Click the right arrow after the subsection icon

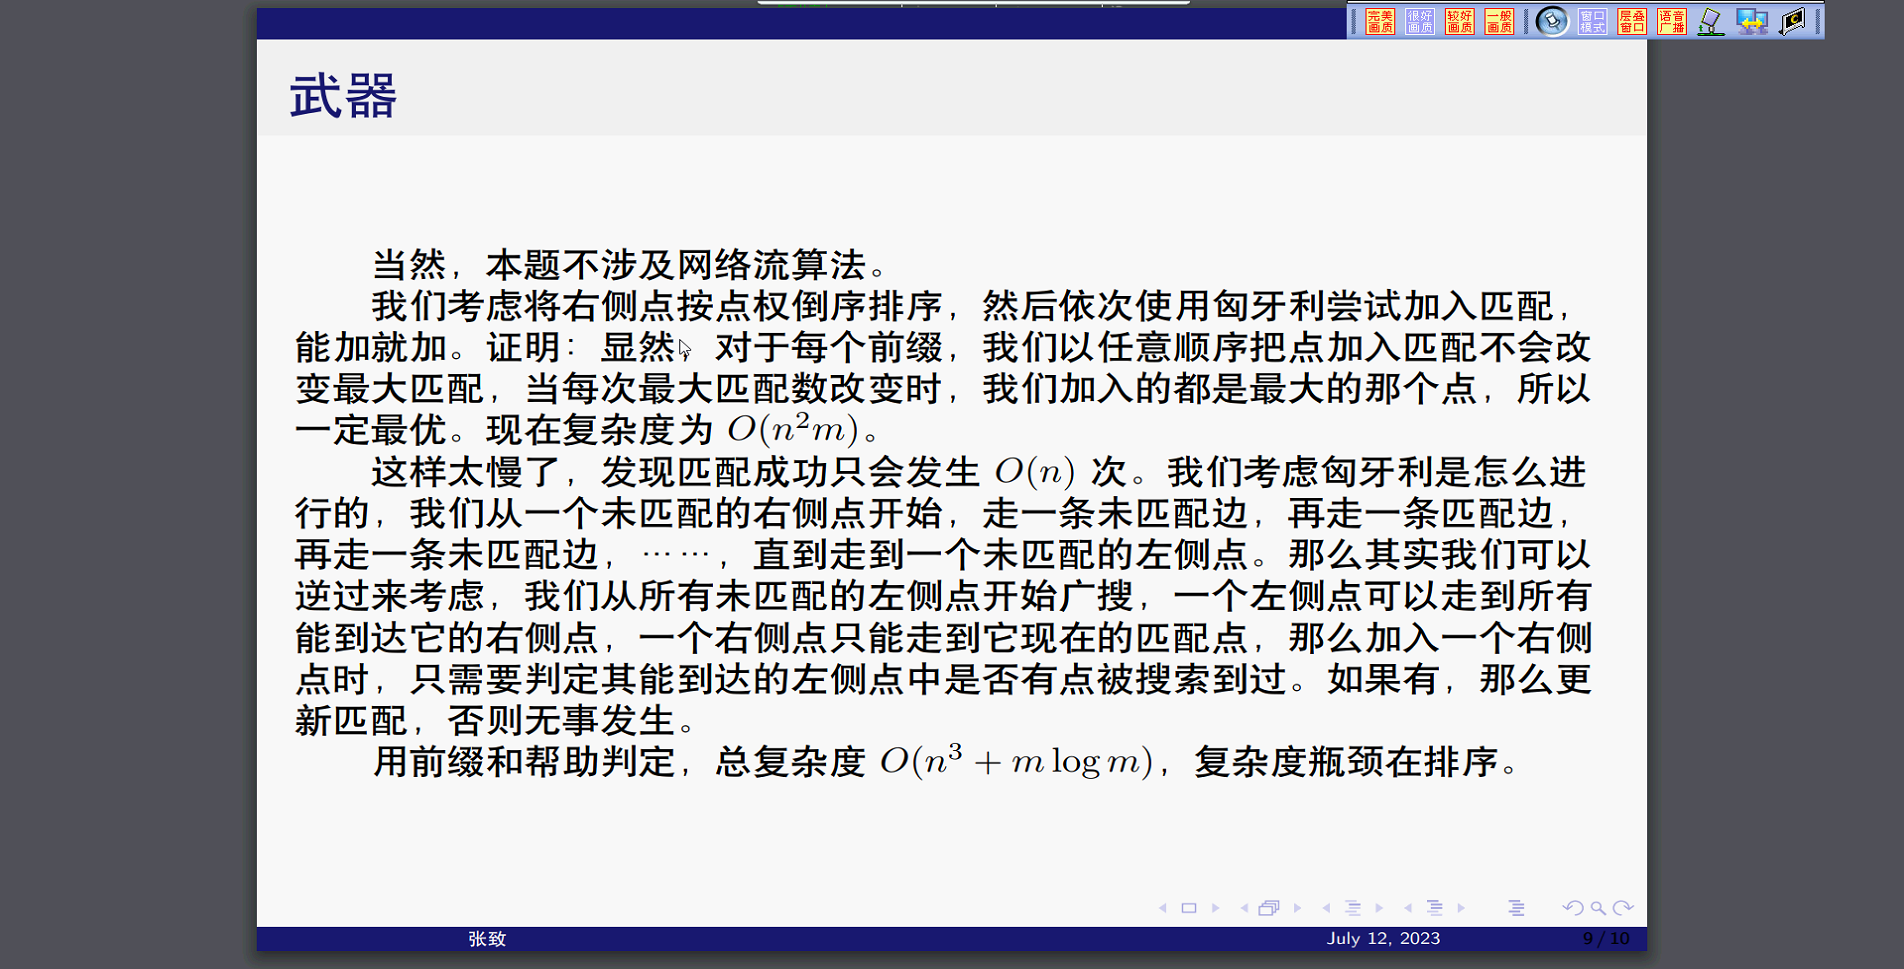tap(1379, 908)
